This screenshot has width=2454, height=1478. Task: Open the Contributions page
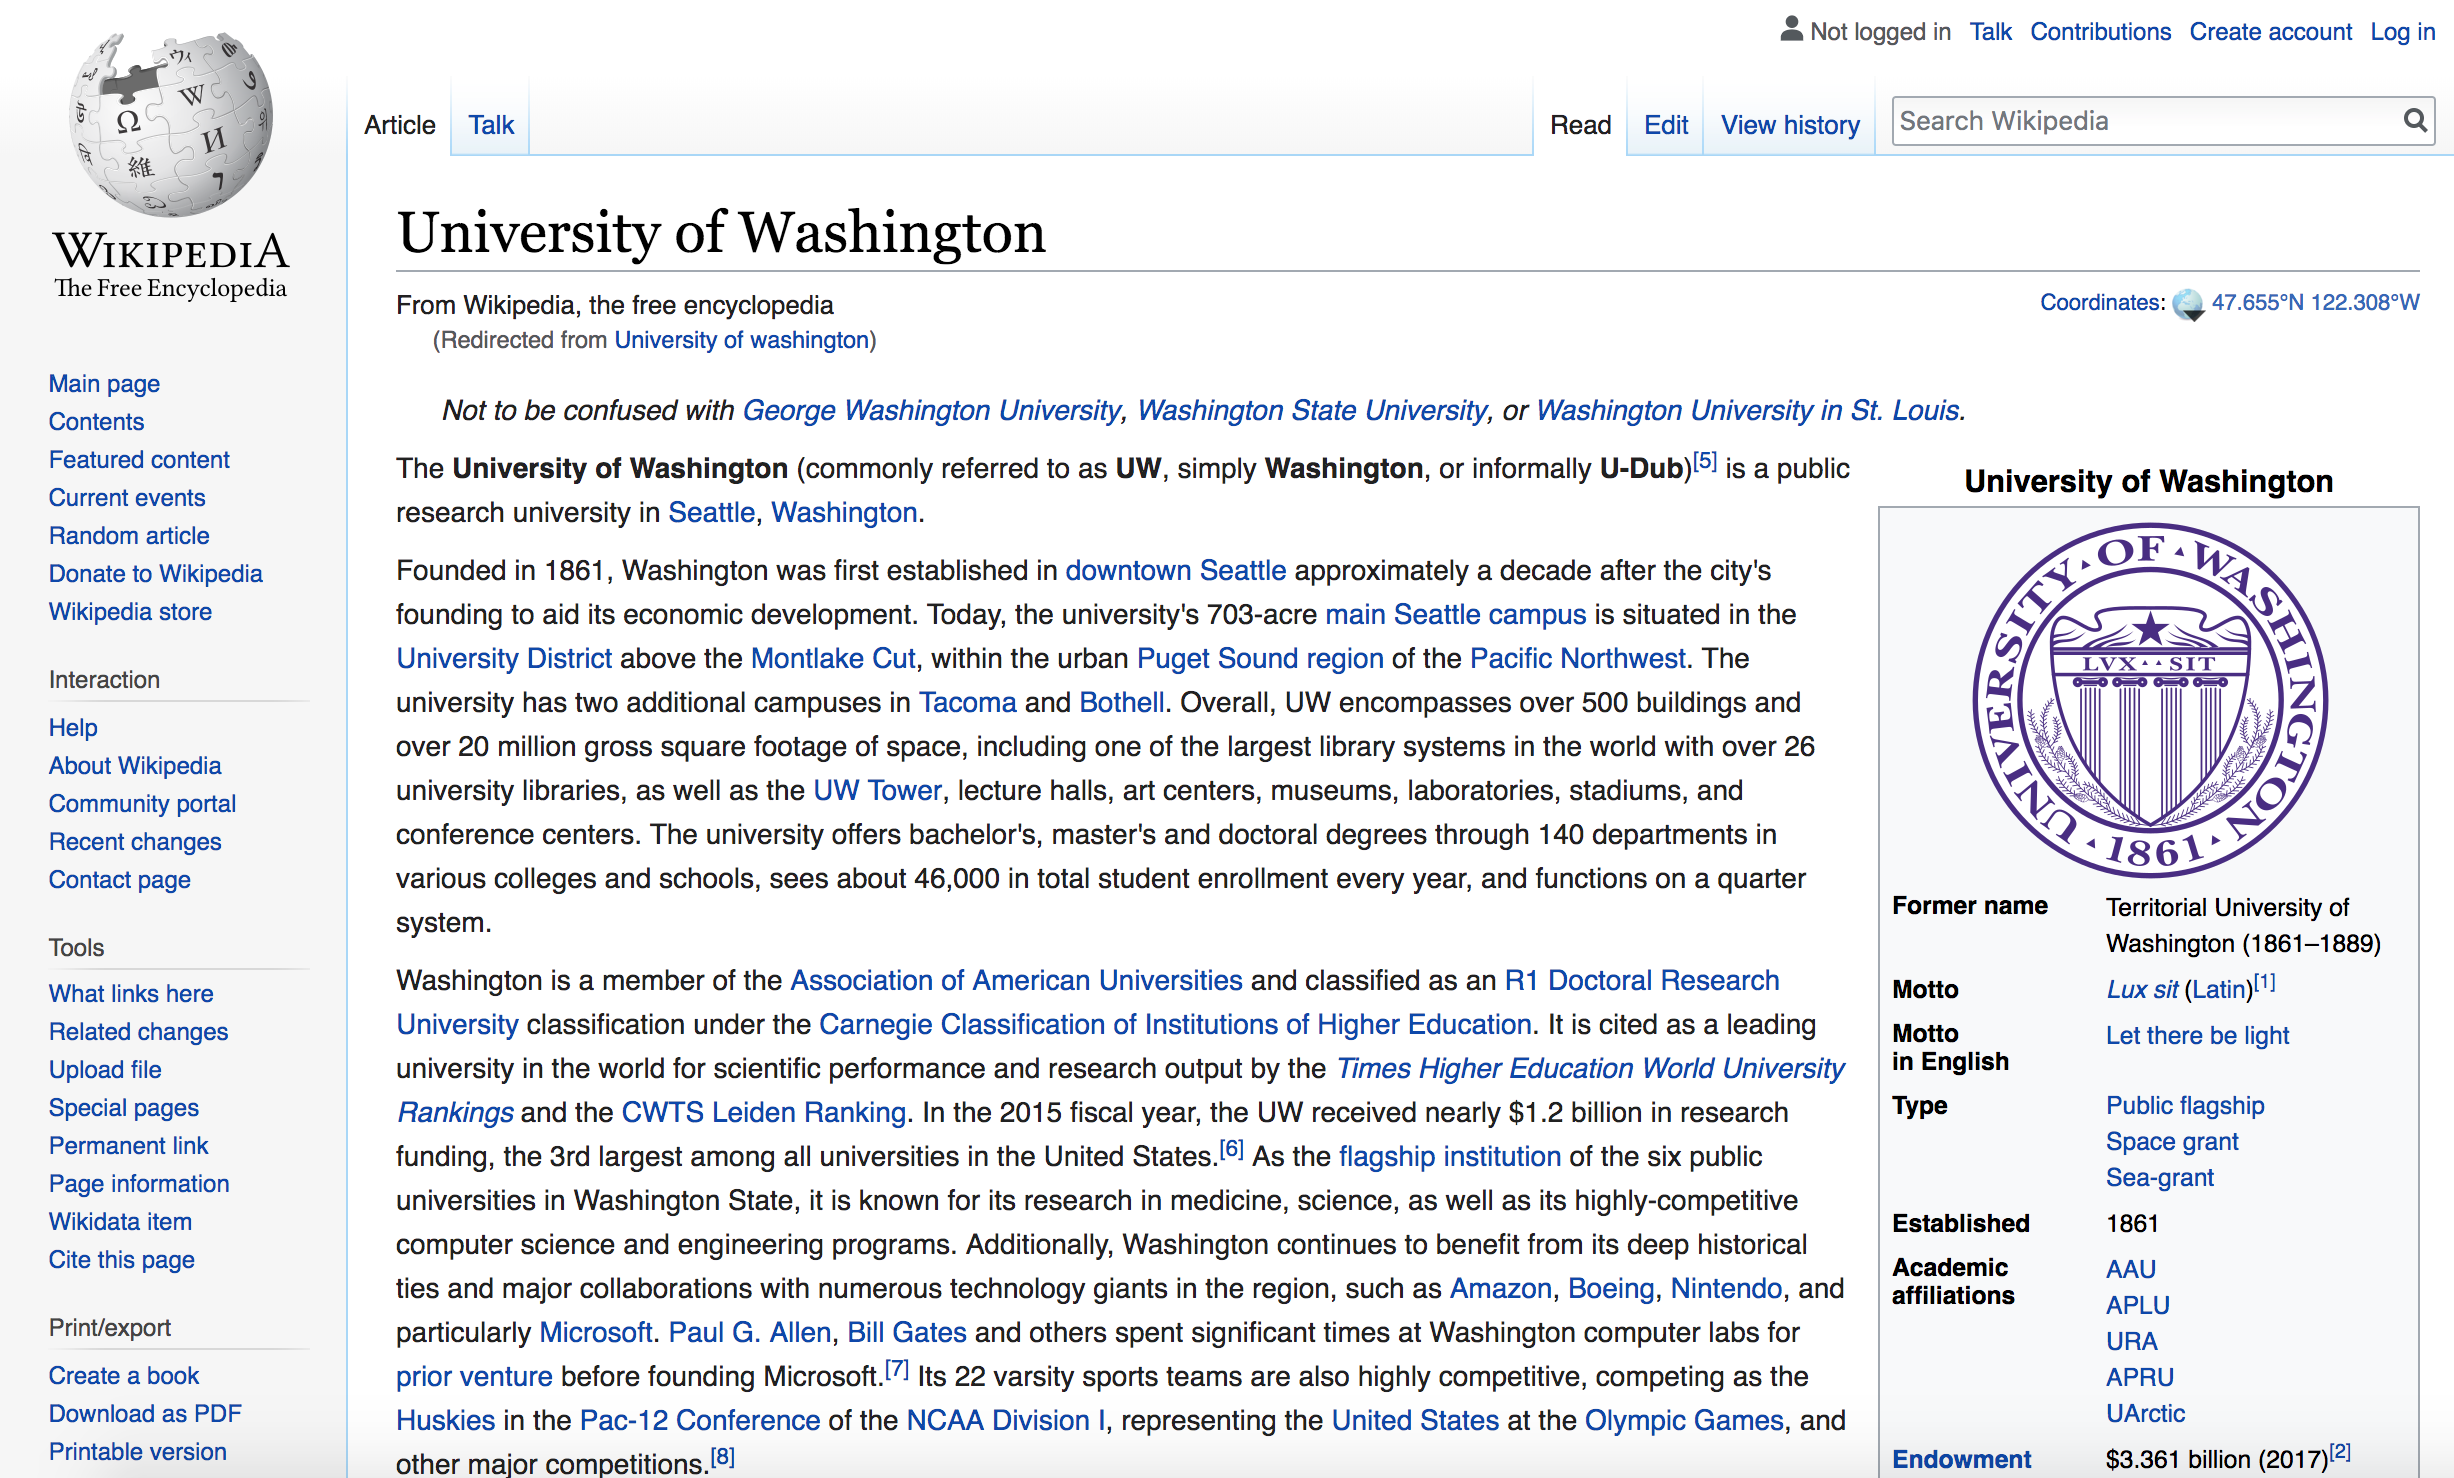2100,31
